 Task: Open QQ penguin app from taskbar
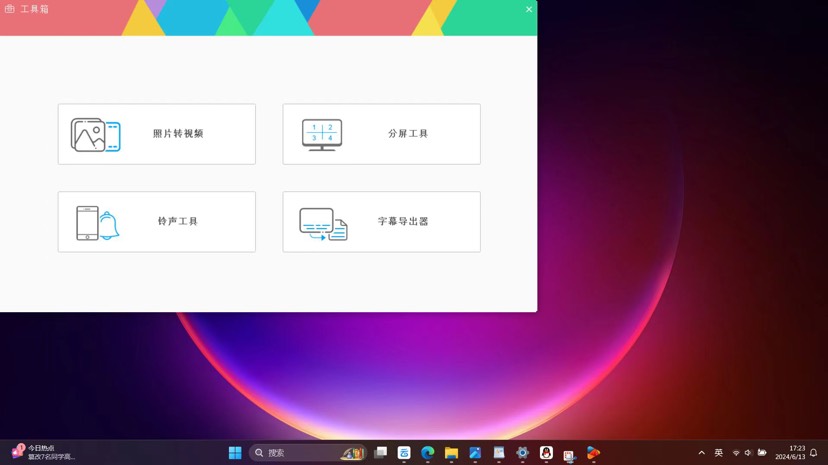coord(546,453)
